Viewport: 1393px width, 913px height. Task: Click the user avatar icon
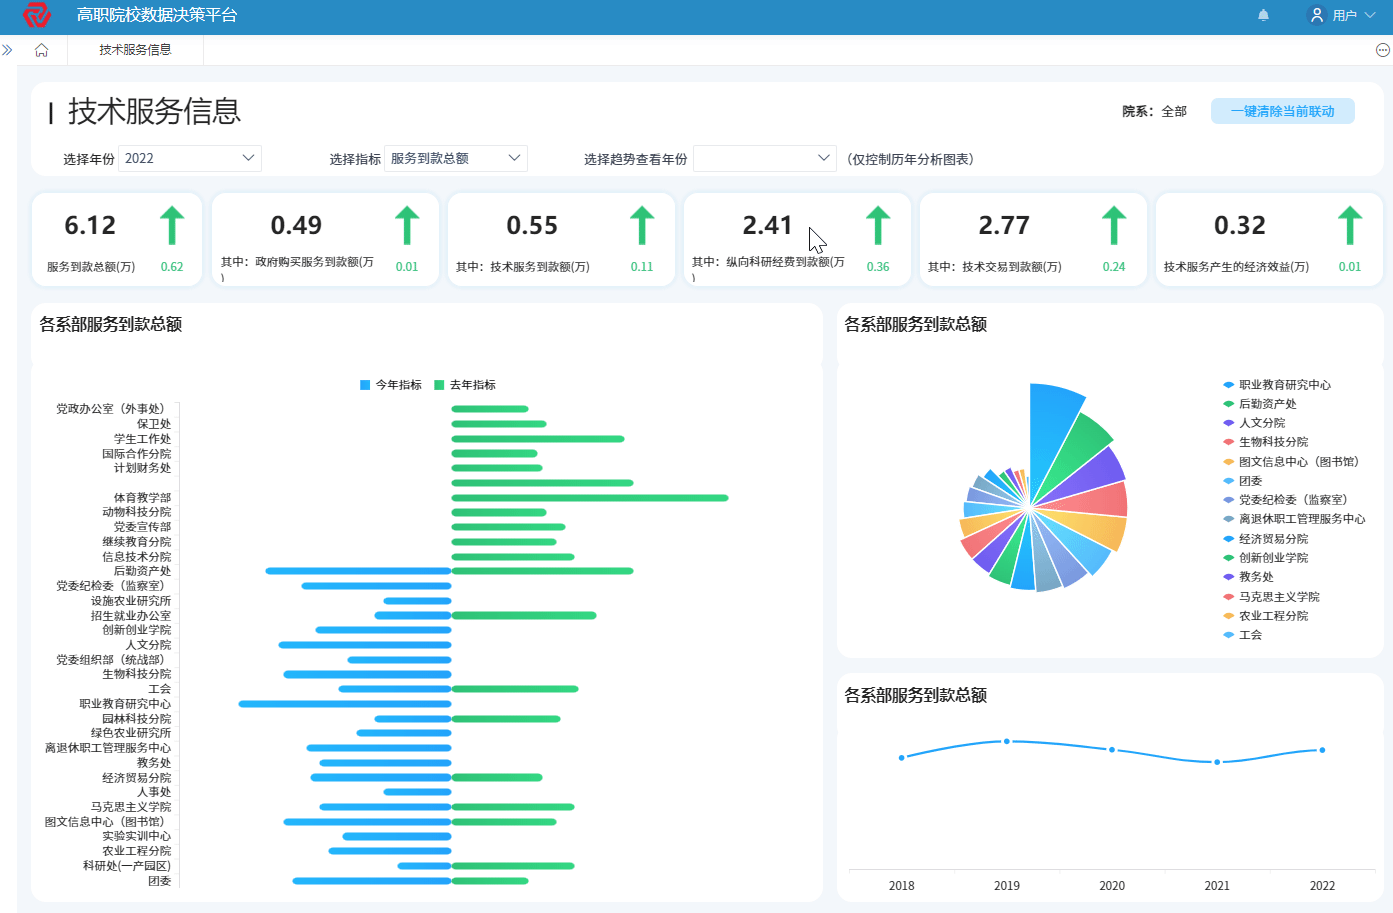coord(1317,15)
